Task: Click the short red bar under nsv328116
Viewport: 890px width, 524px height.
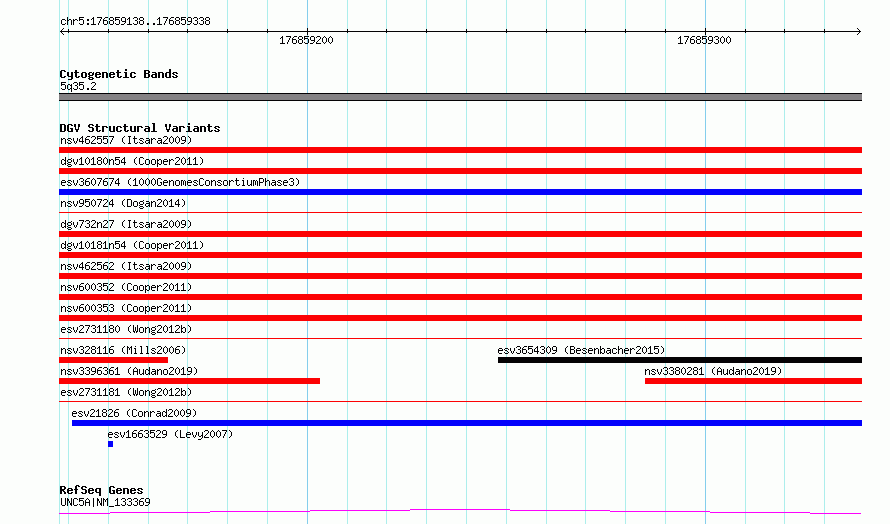Action: (x=114, y=360)
